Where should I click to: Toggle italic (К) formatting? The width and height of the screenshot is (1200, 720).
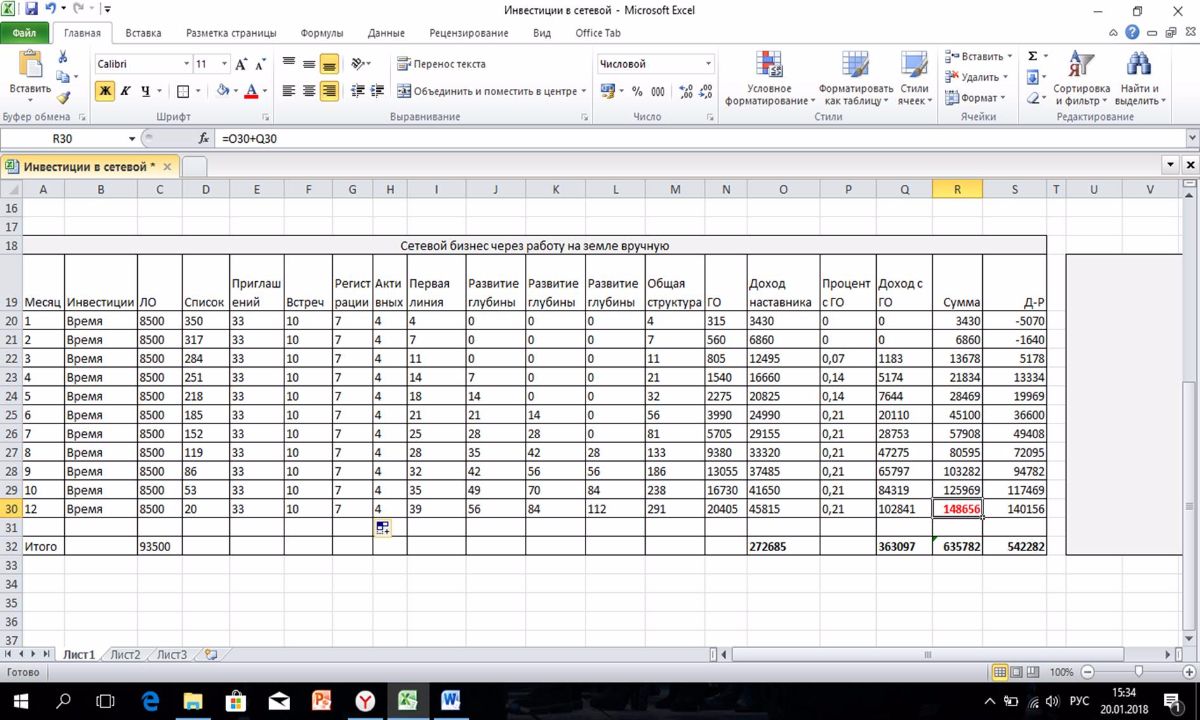point(125,91)
